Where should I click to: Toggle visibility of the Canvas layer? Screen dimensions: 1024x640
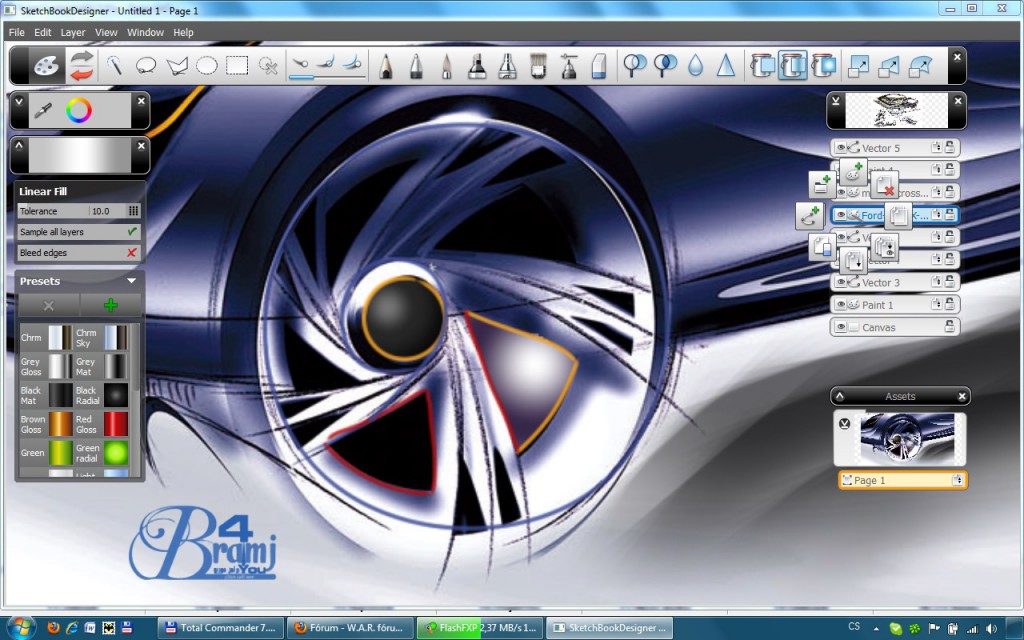(x=840, y=327)
